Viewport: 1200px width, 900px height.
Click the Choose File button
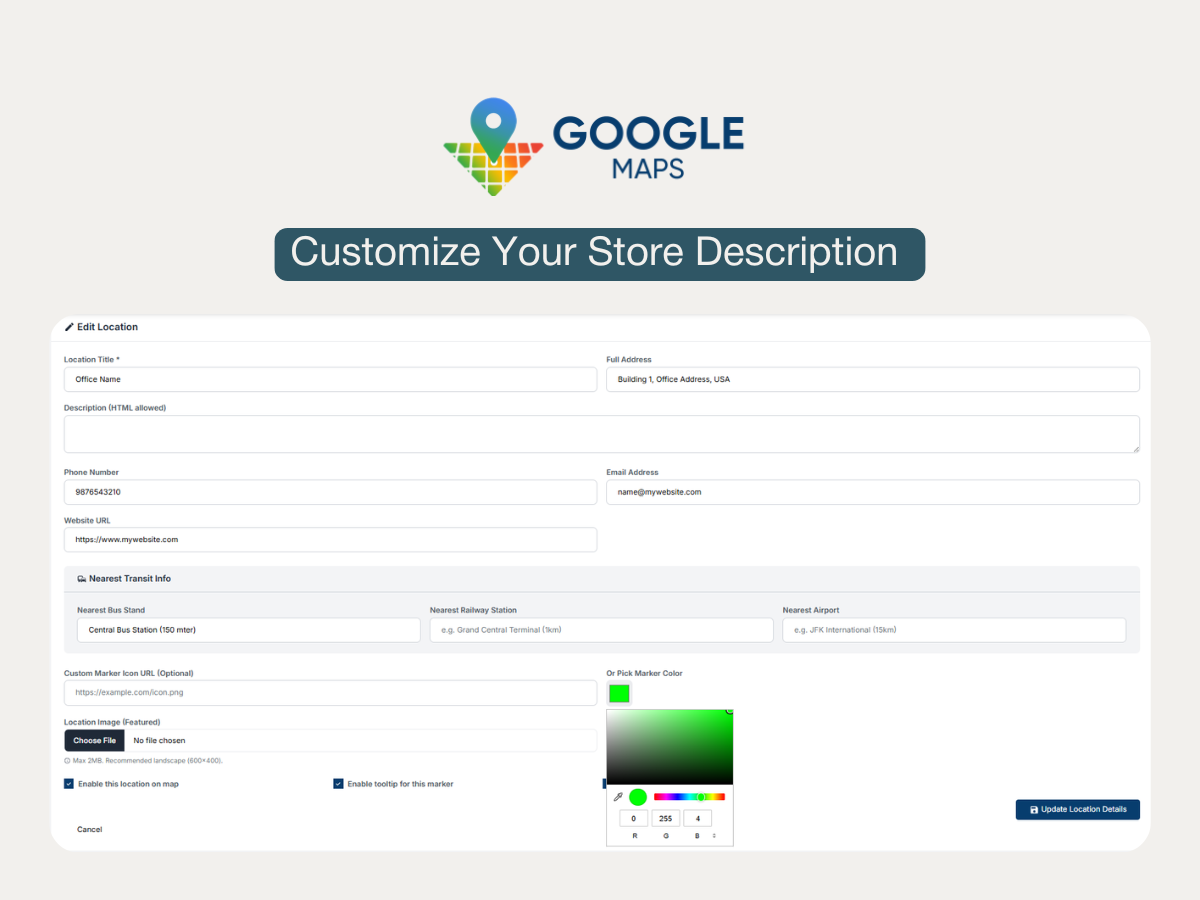coord(95,740)
